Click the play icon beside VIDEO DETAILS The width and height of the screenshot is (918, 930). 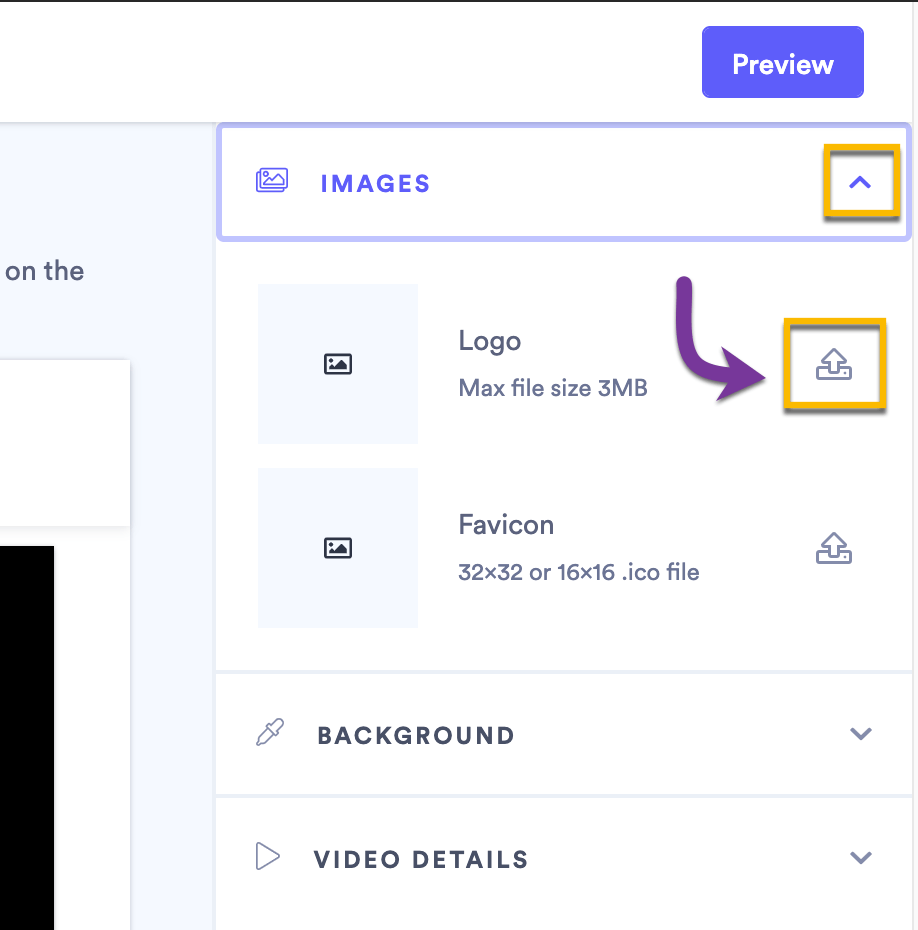[x=267, y=857]
